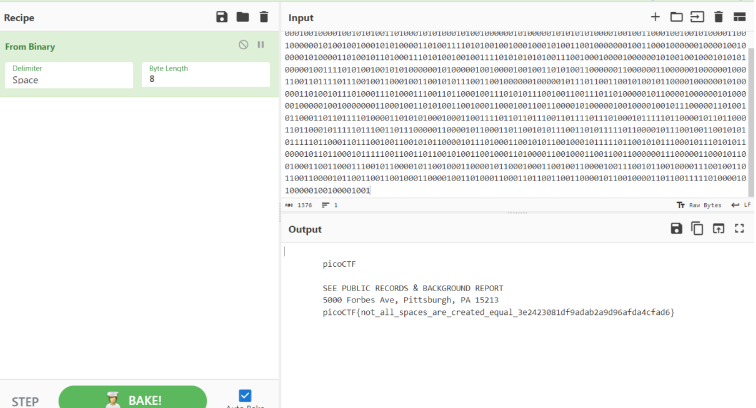Save output to file
The height and width of the screenshot is (408, 756).
click(x=676, y=229)
